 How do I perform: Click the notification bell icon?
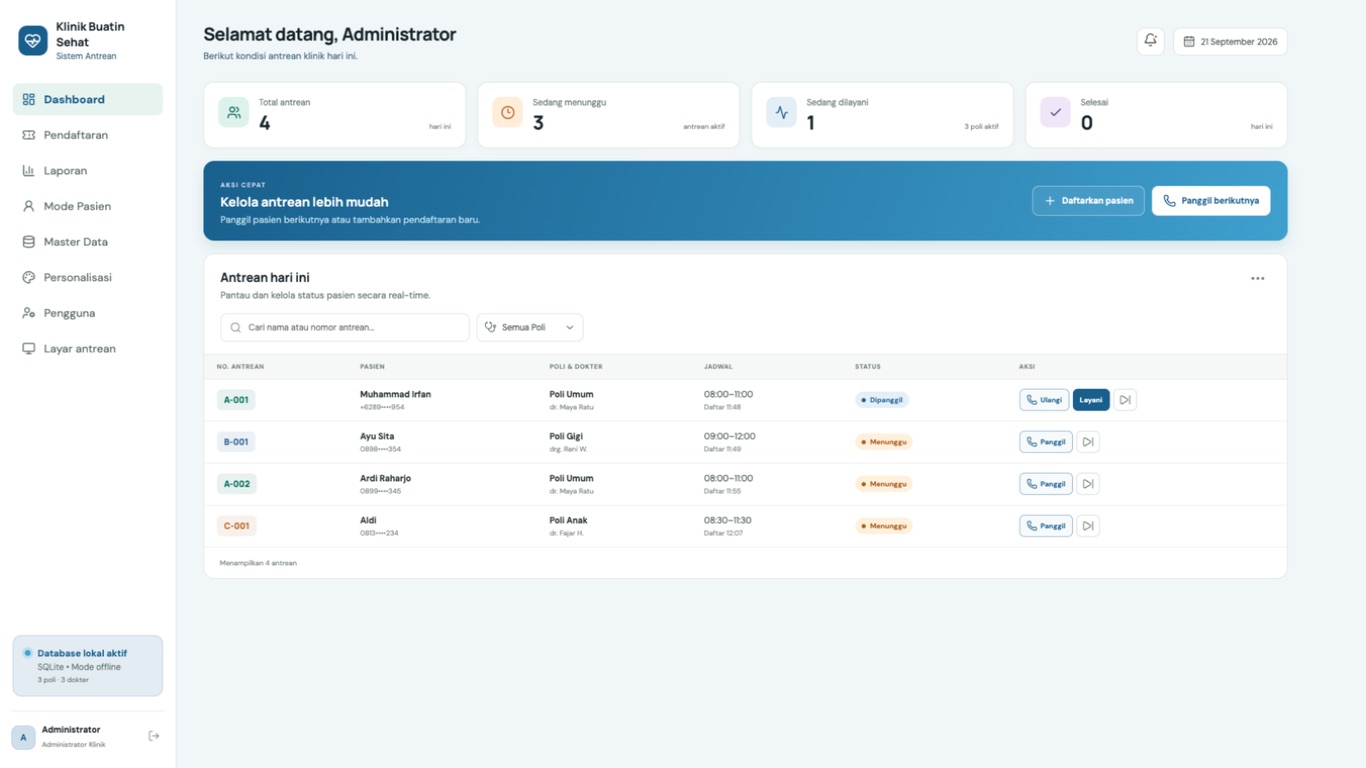coord(1150,41)
